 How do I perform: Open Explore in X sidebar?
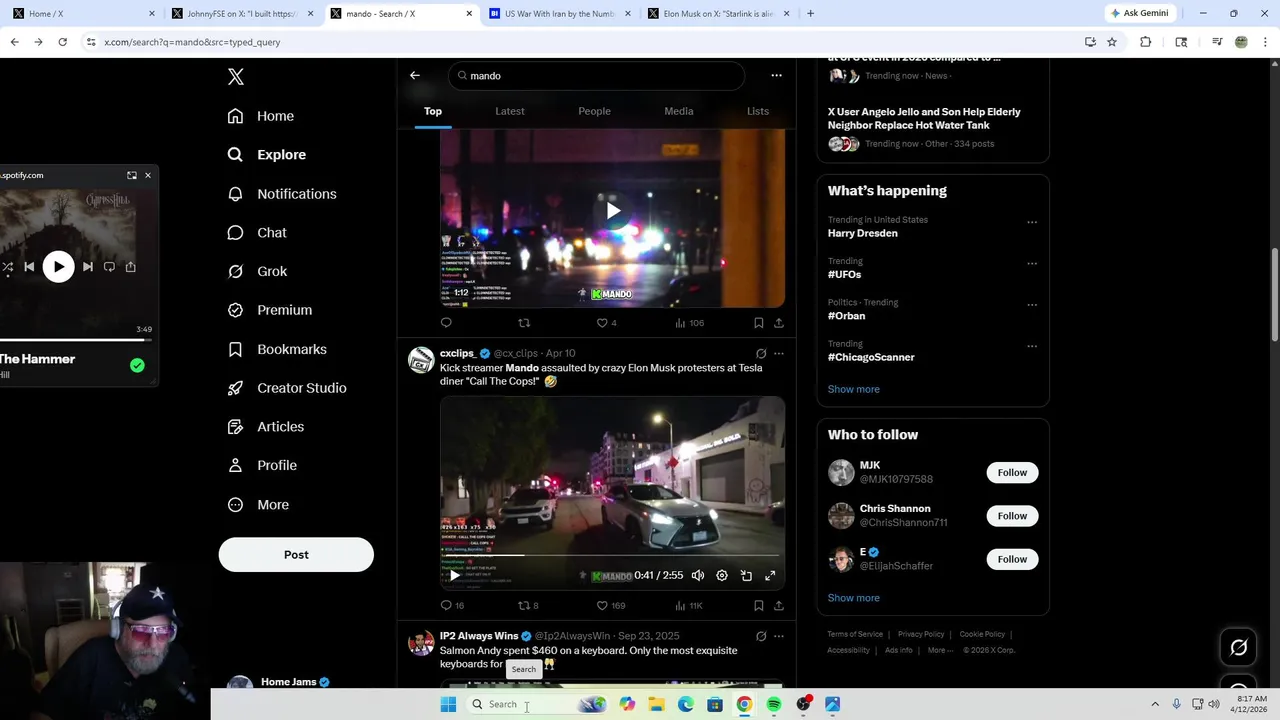(267, 155)
